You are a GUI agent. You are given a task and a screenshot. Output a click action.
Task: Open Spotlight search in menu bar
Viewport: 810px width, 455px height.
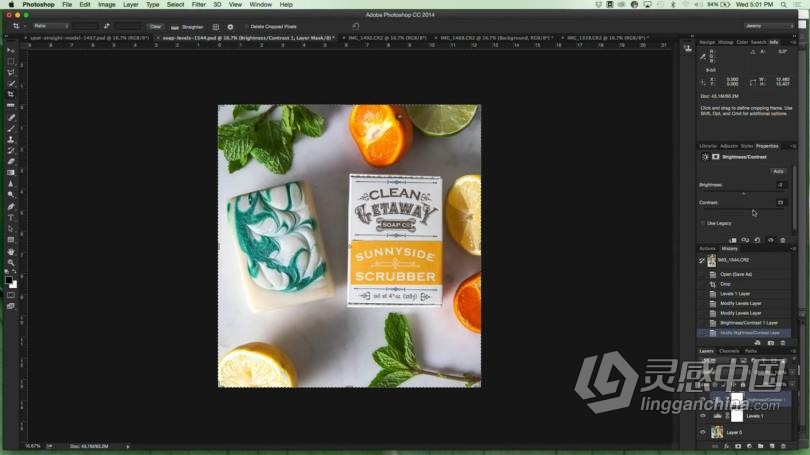click(x=784, y=5)
